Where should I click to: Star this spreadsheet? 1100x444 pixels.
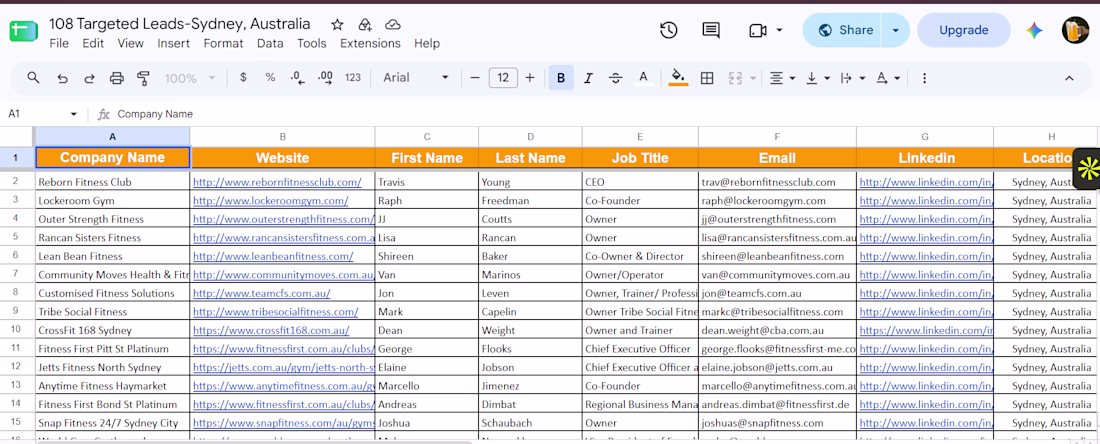coord(337,25)
